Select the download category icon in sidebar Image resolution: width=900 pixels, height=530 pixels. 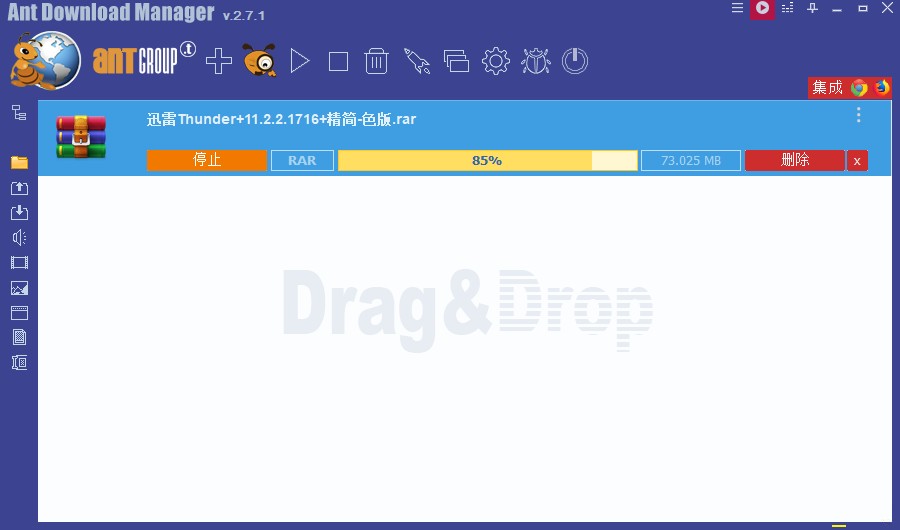pyautogui.click(x=19, y=212)
